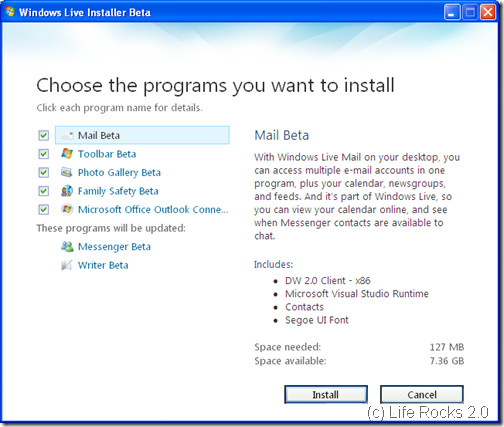The width and height of the screenshot is (504, 427).
Task: Click 'Microsoft Visual Studio Runtime' entry
Action: click(357, 294)
